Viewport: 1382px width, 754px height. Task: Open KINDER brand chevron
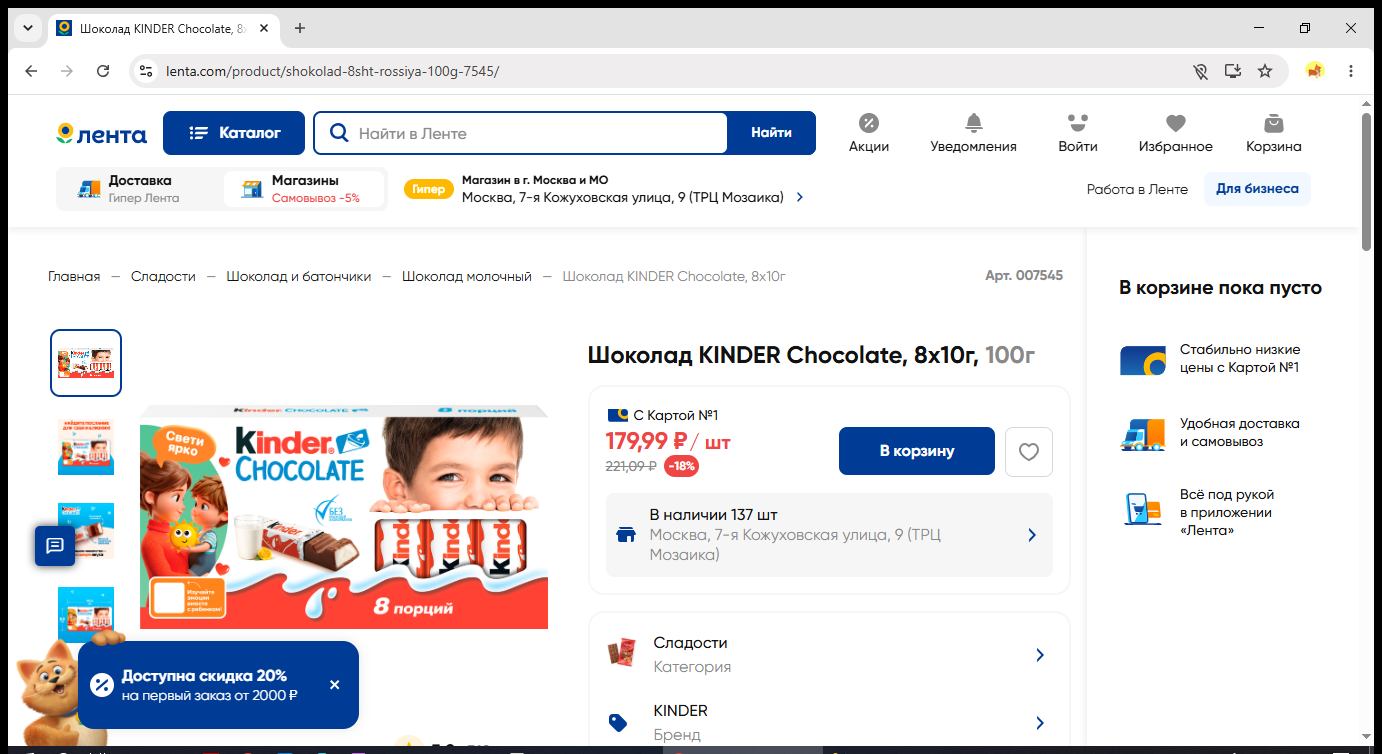pyautogui.click(x=1040, y=723)
